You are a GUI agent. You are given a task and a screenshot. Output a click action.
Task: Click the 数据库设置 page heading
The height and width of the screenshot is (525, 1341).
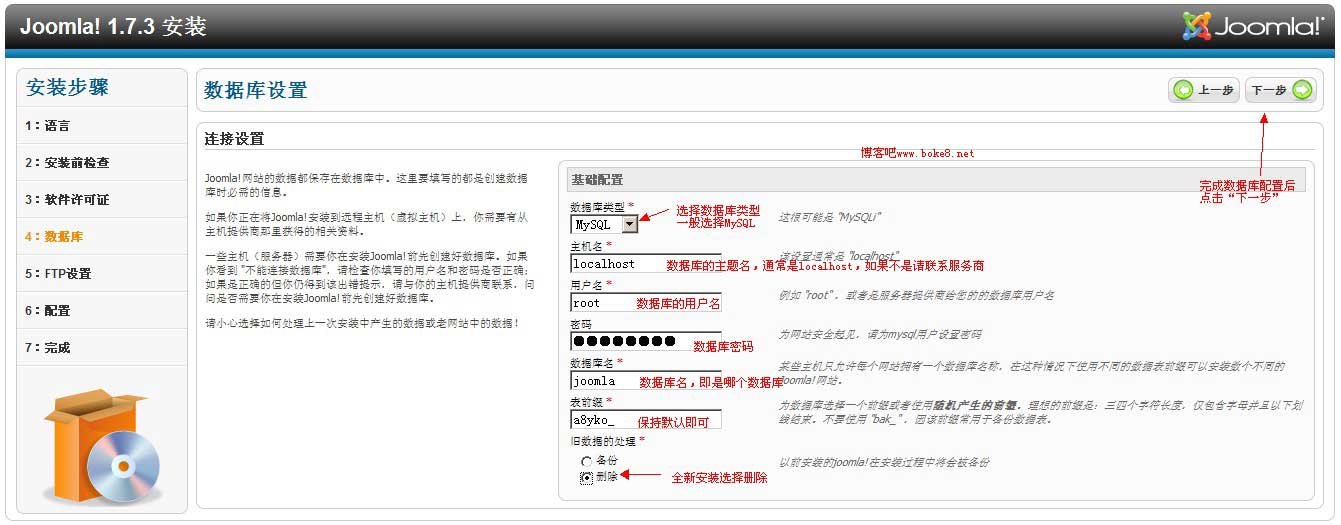click(255, 90)
